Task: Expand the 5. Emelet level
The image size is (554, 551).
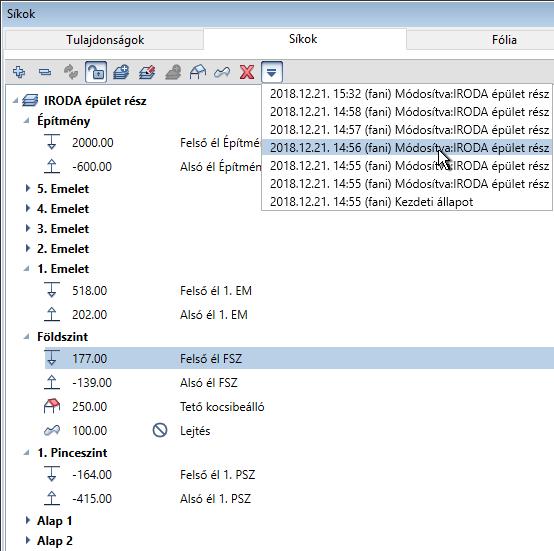Action: tap(28, 189)
